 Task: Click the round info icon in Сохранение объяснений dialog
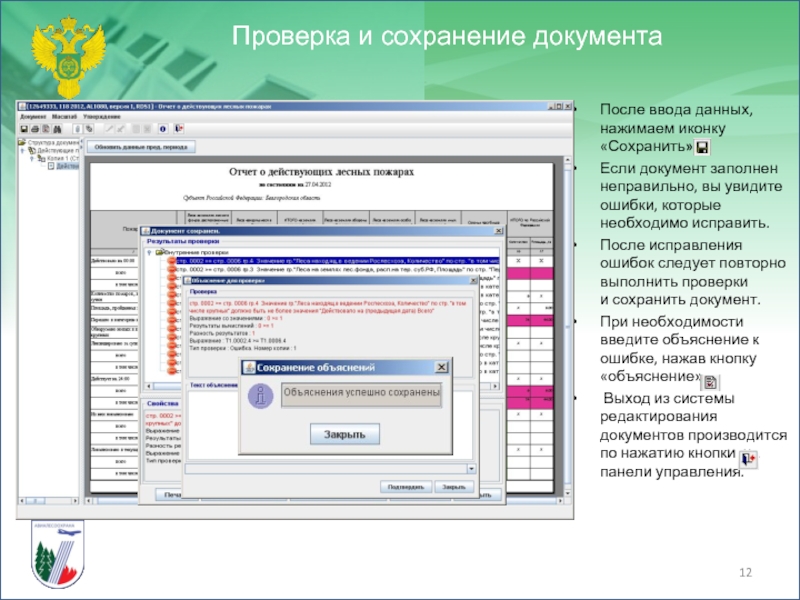(260, 395)
